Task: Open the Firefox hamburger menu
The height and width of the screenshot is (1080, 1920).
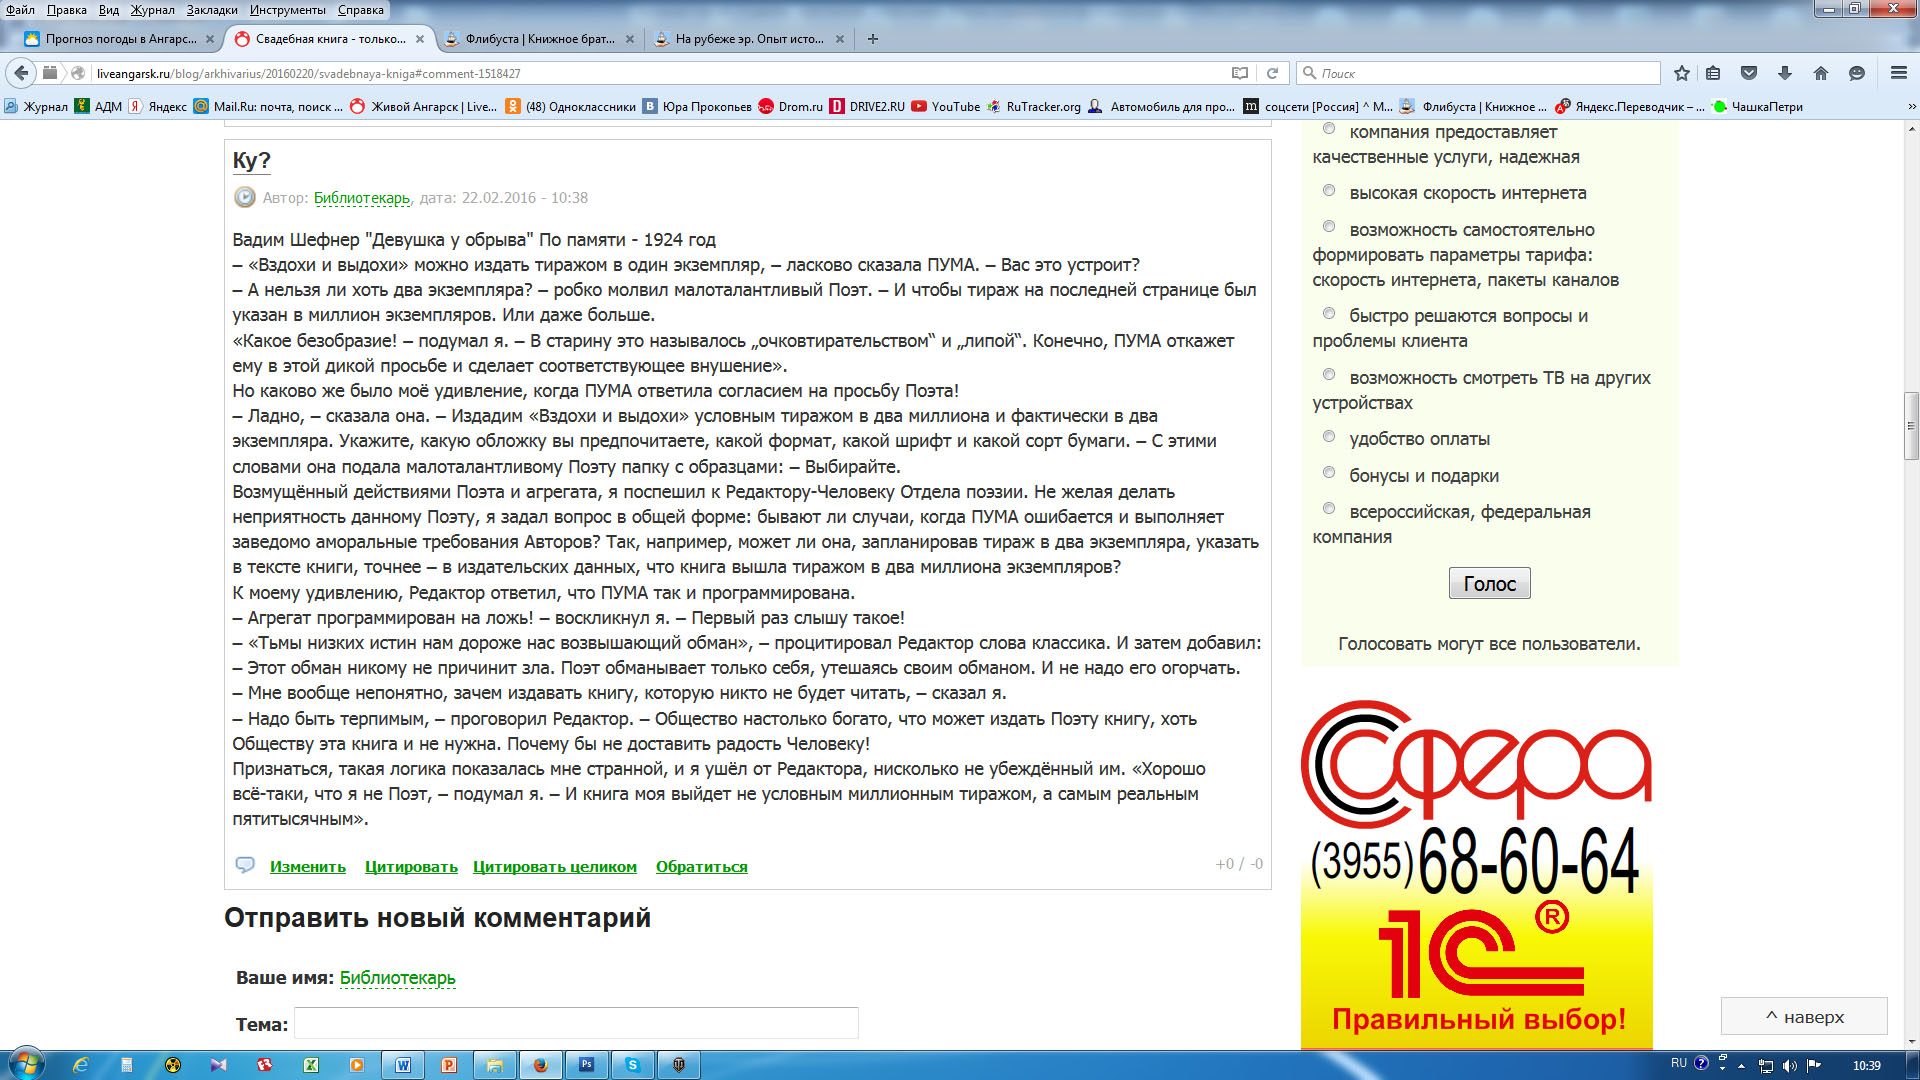Action: [x=1898, y=73]
